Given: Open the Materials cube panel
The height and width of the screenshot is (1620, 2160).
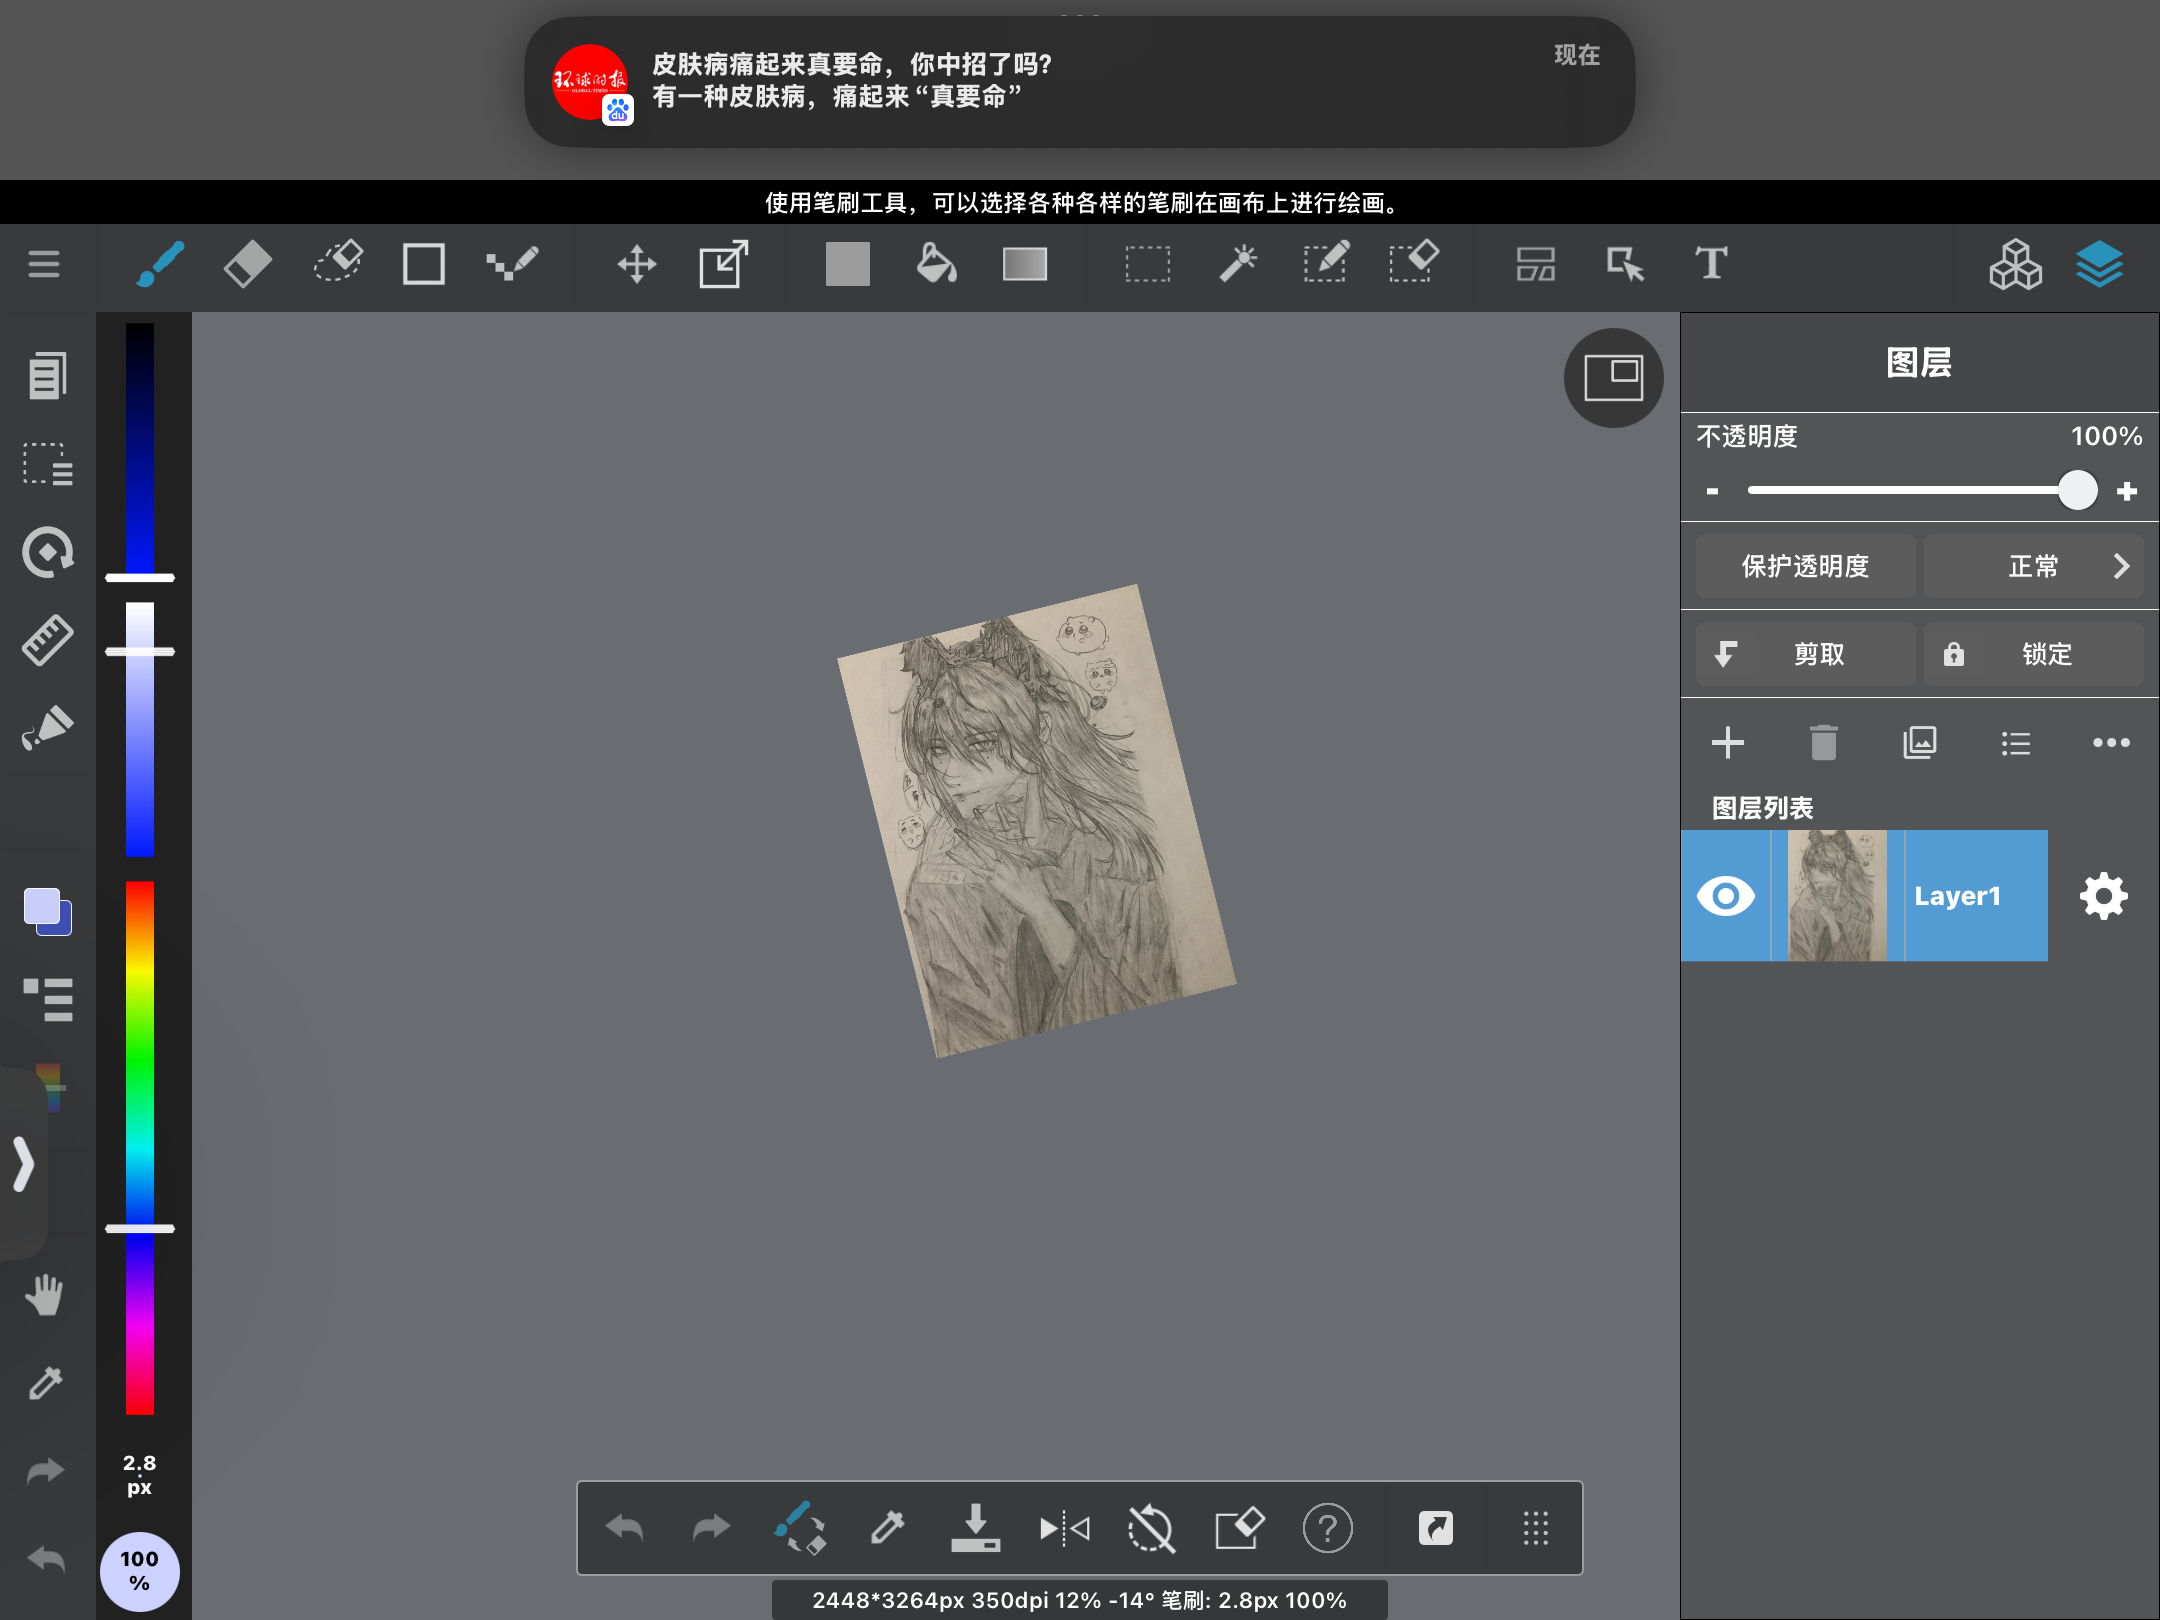Looking at the screenshot, I should point(2015,265).
